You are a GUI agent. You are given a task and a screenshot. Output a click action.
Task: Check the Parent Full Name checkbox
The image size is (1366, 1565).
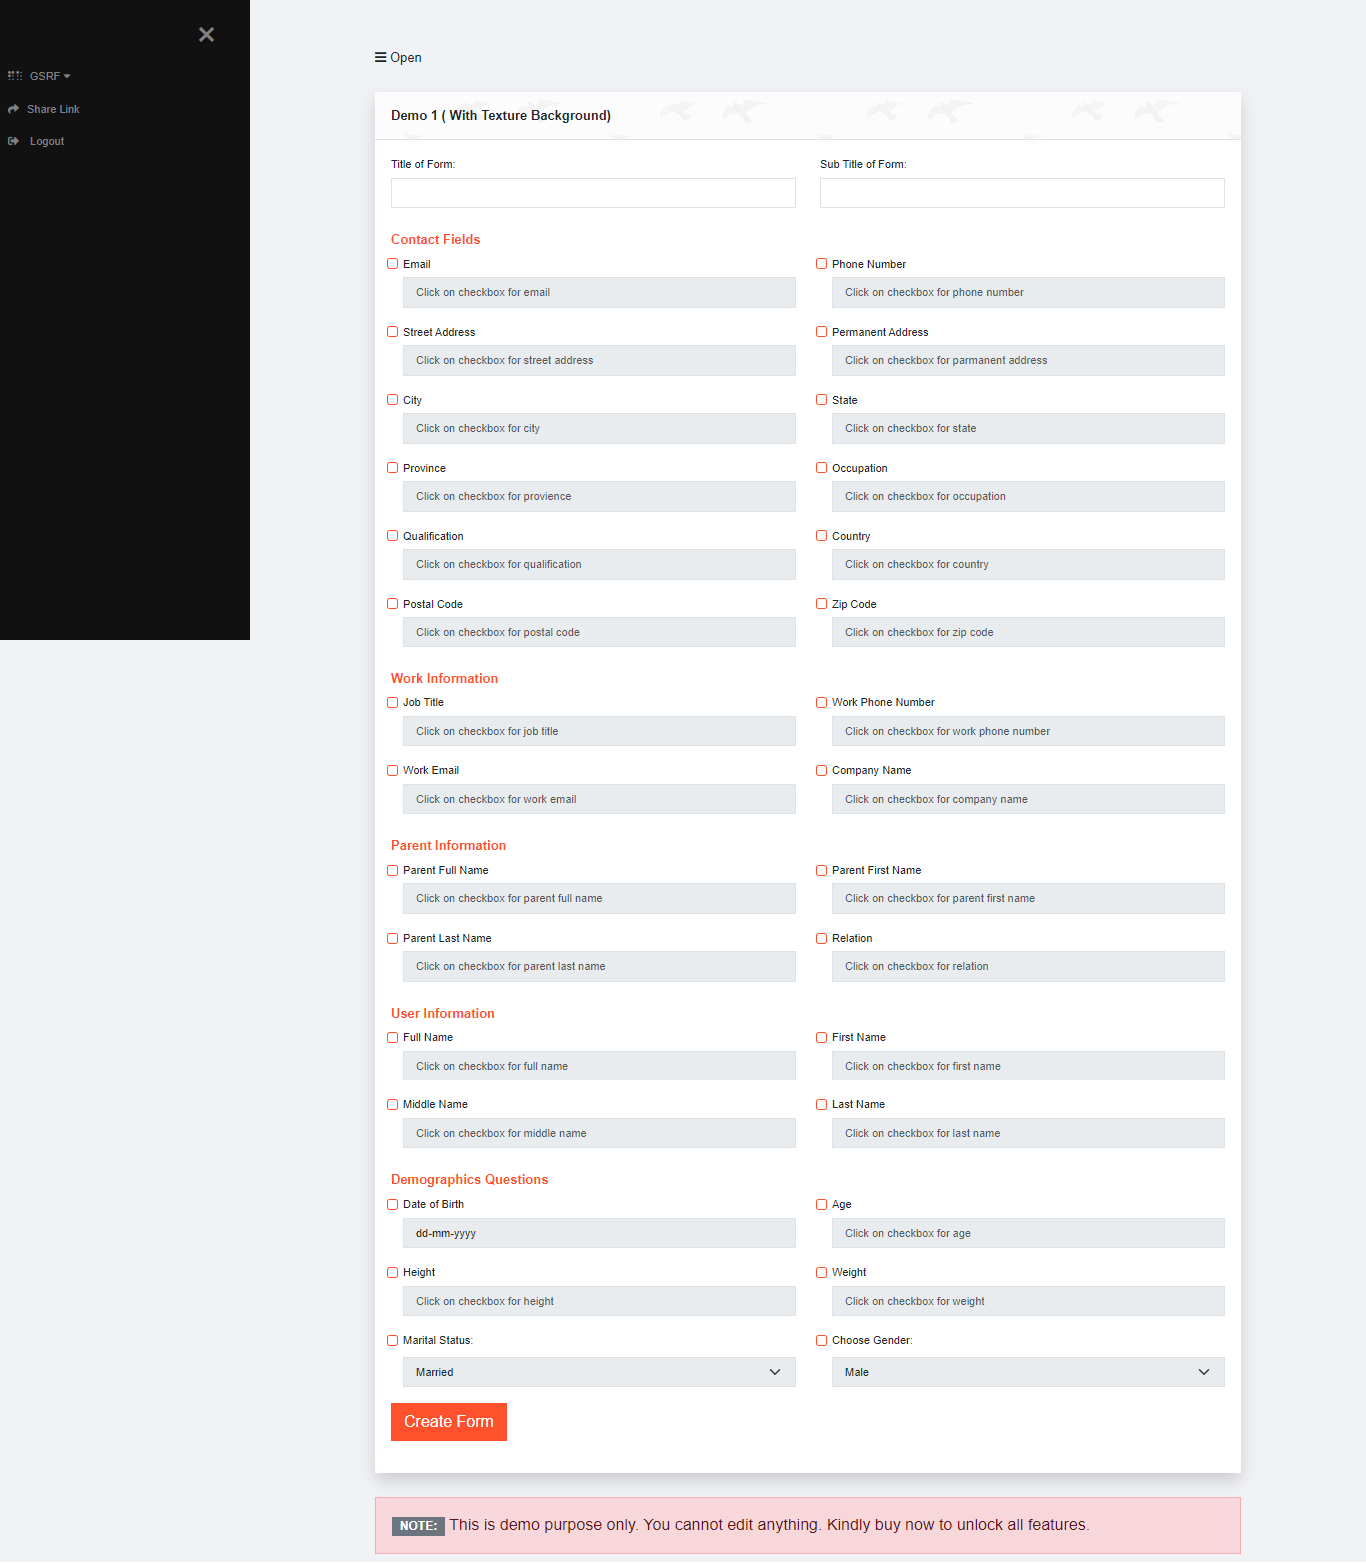[x=392, y=870]
